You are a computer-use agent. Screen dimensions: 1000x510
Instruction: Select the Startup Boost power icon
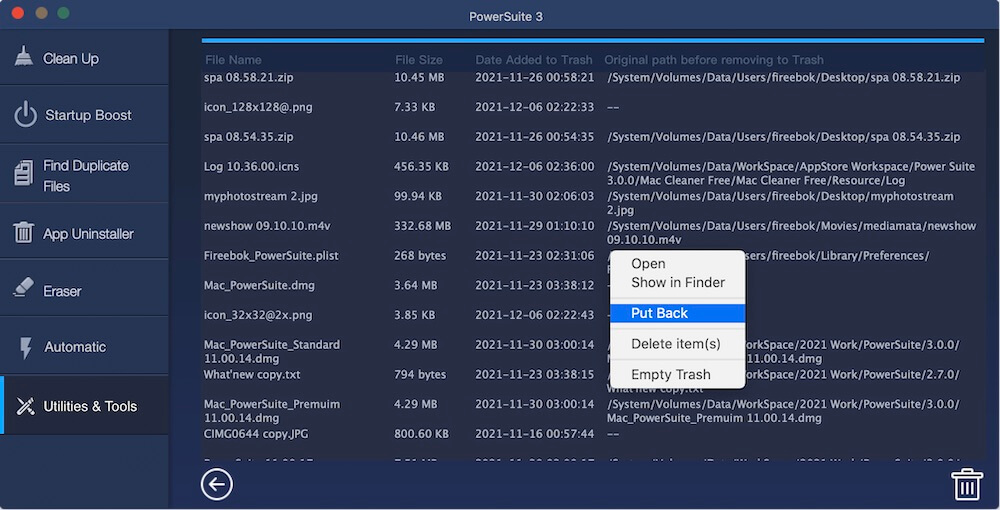coord(26,114)
